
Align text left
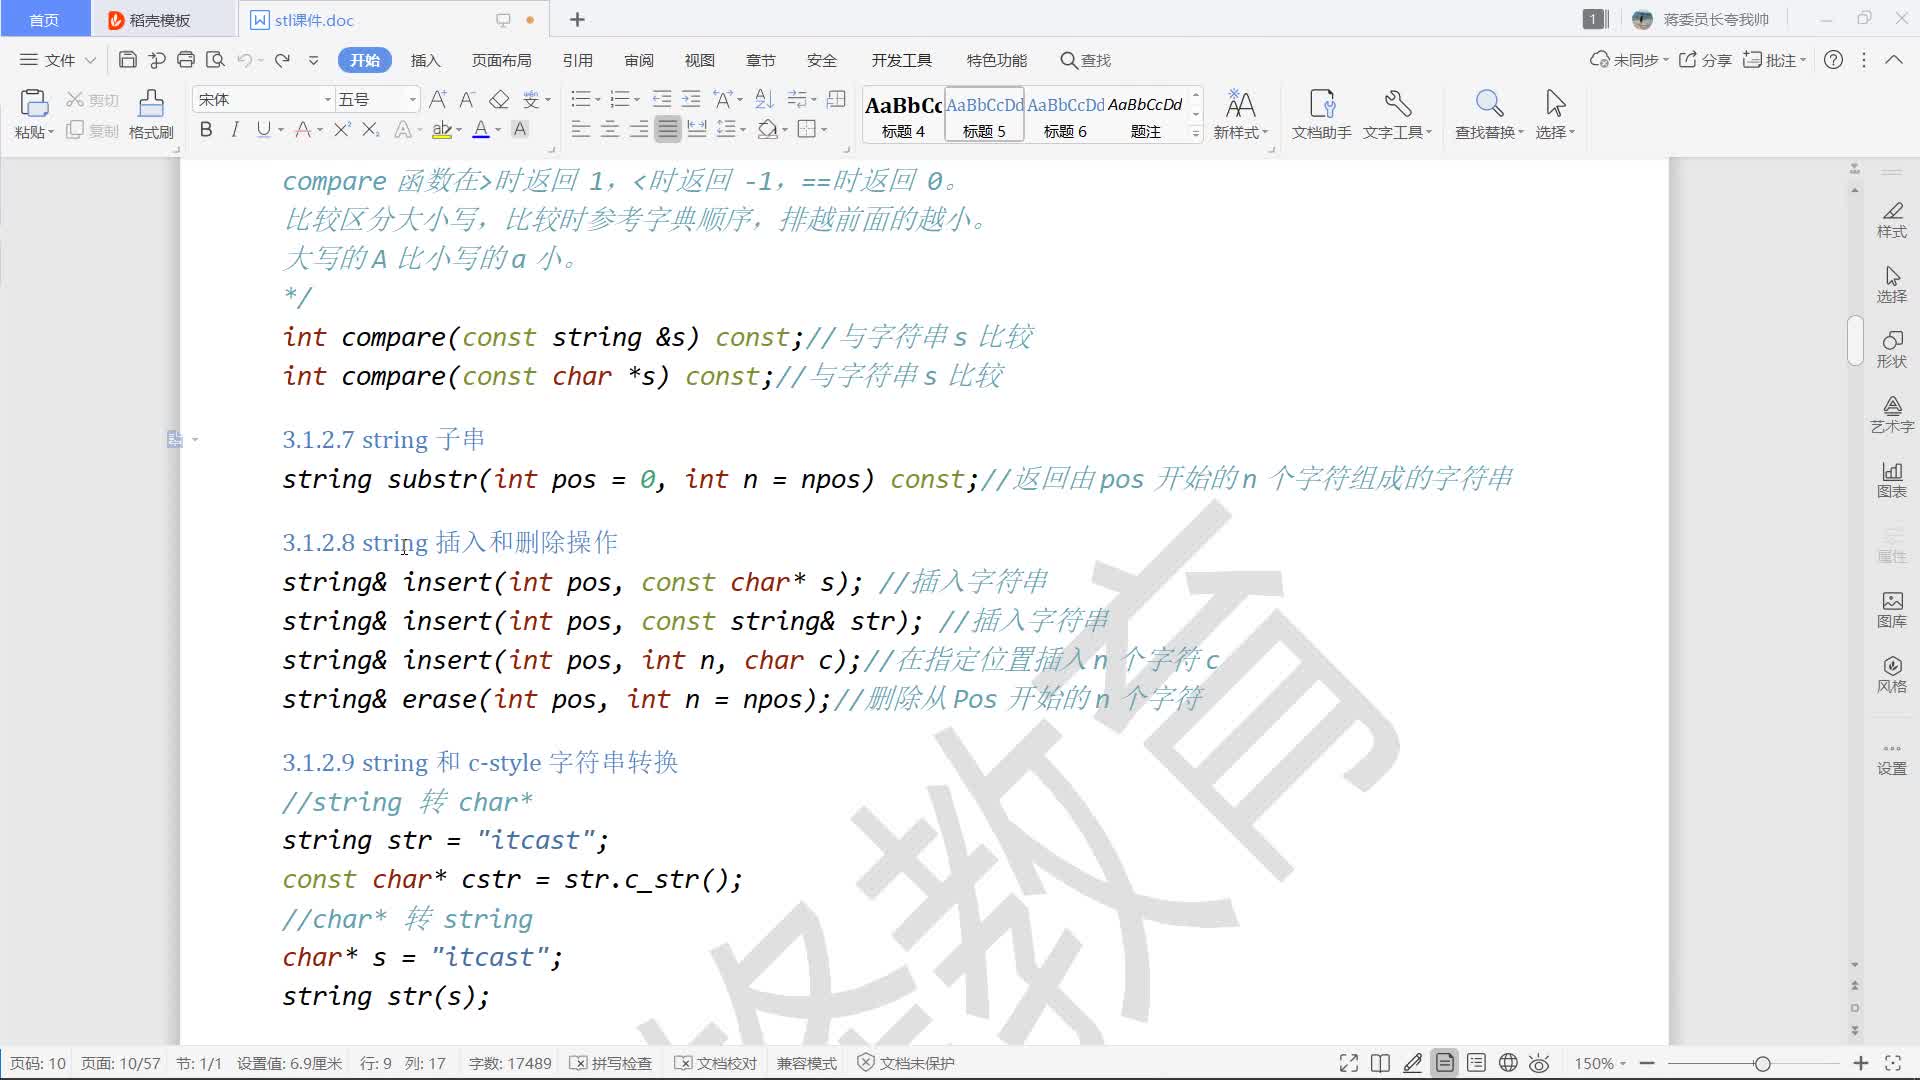580,129
